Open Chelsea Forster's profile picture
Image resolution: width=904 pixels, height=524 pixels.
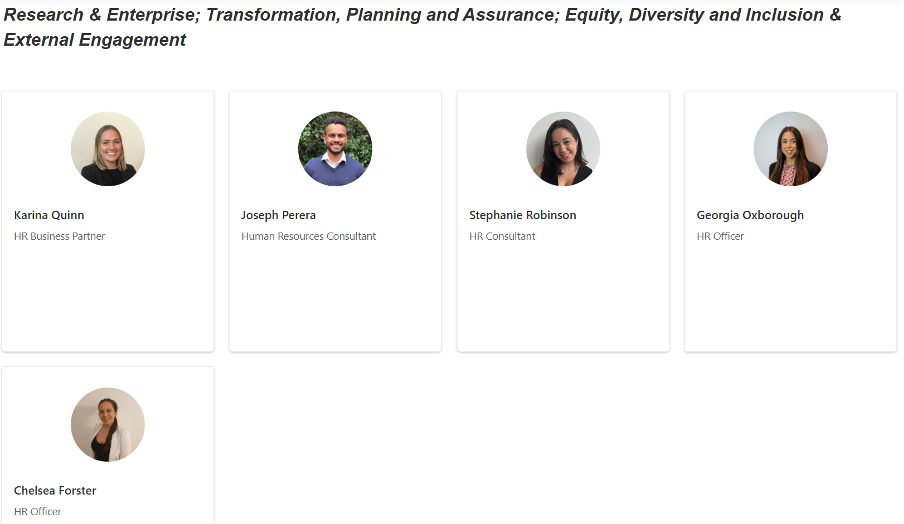coord(108,424)
